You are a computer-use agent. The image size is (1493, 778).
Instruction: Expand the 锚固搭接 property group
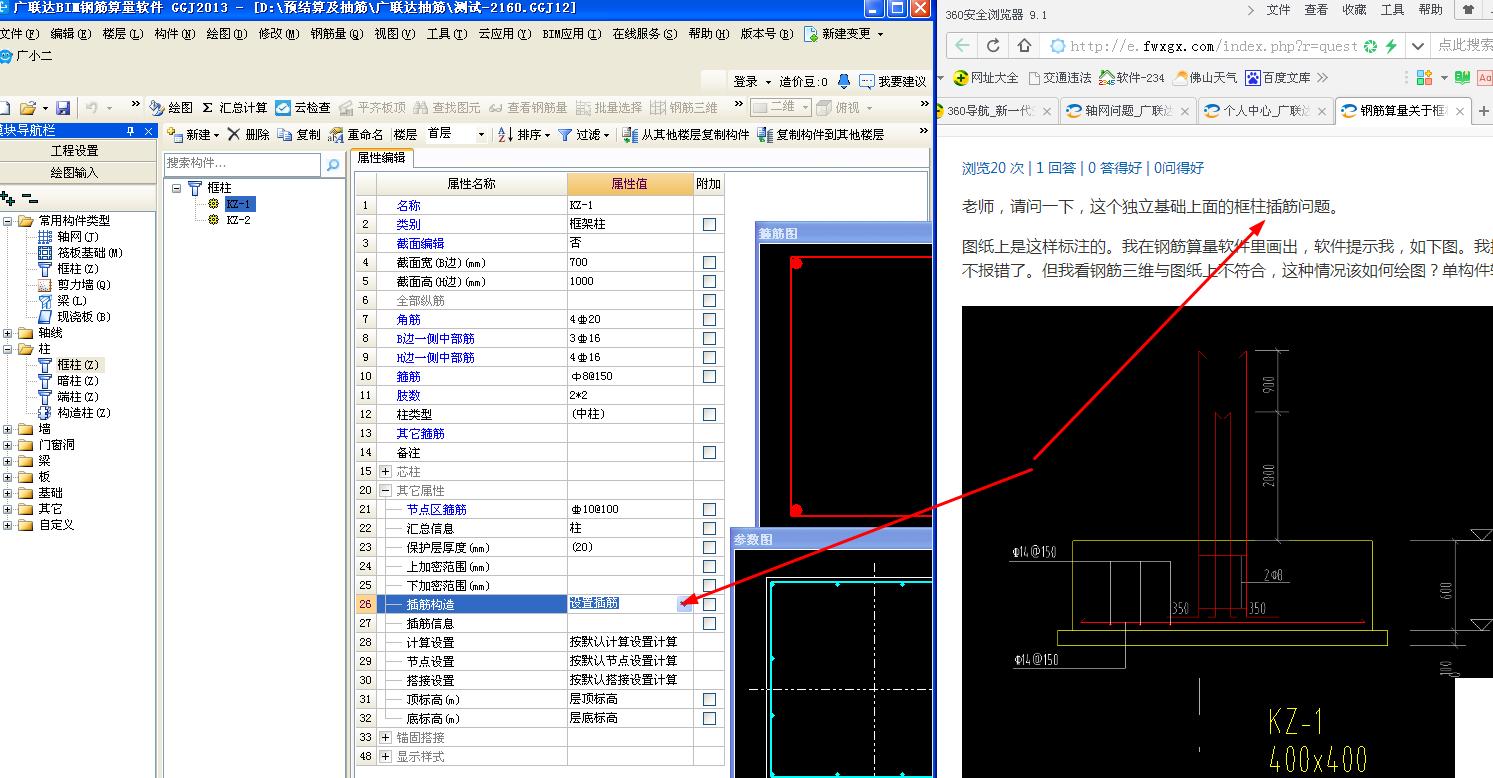point(386,738)
